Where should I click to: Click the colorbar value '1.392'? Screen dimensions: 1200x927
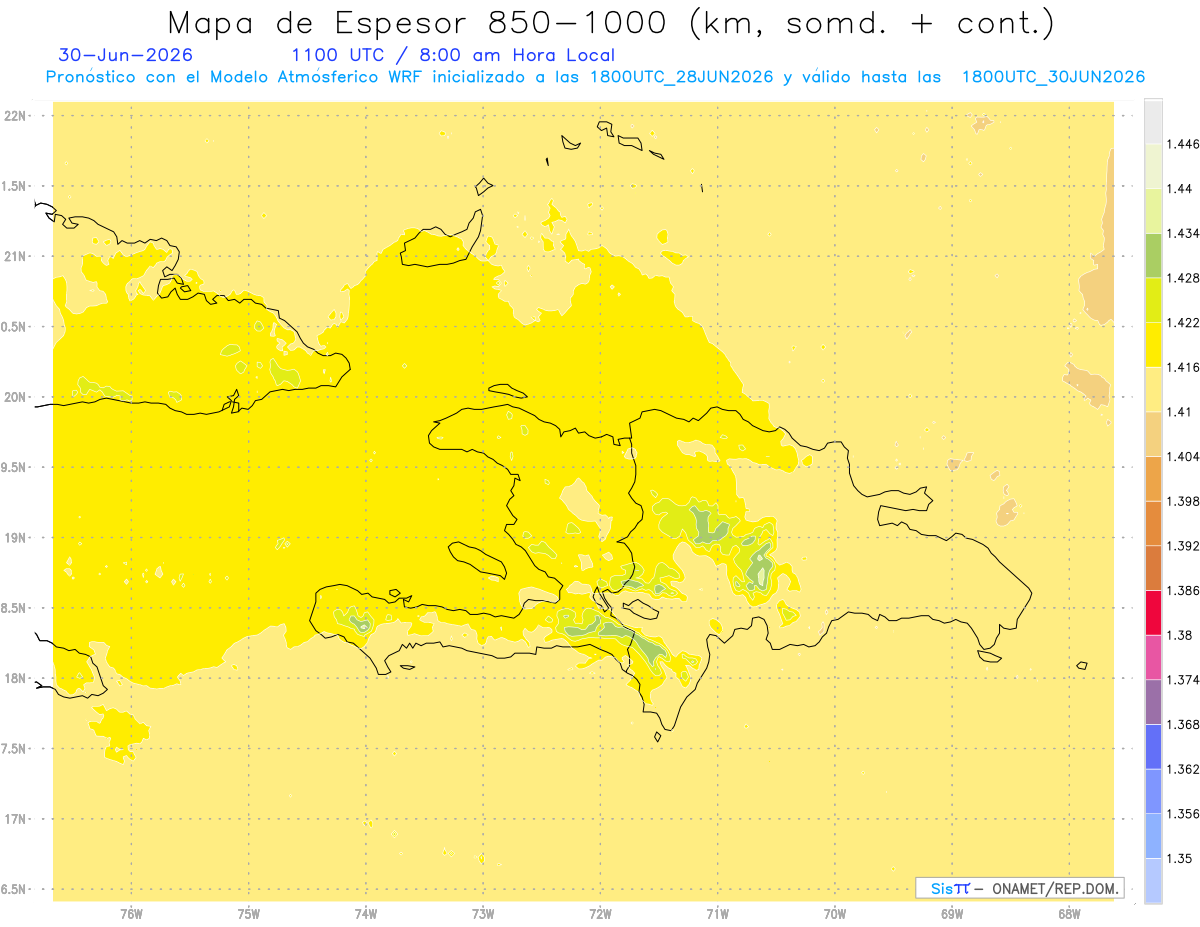1184,546
